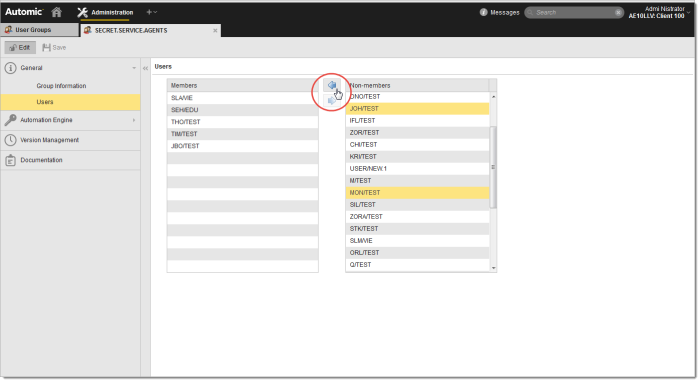Select non-member USER/NEW.1
This screenshot has width=700, height=382.
(x=417, y=169)
